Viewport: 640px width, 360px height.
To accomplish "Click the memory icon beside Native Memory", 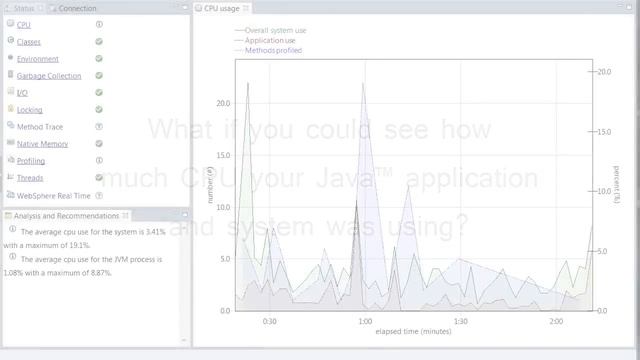I will [11, 142].
